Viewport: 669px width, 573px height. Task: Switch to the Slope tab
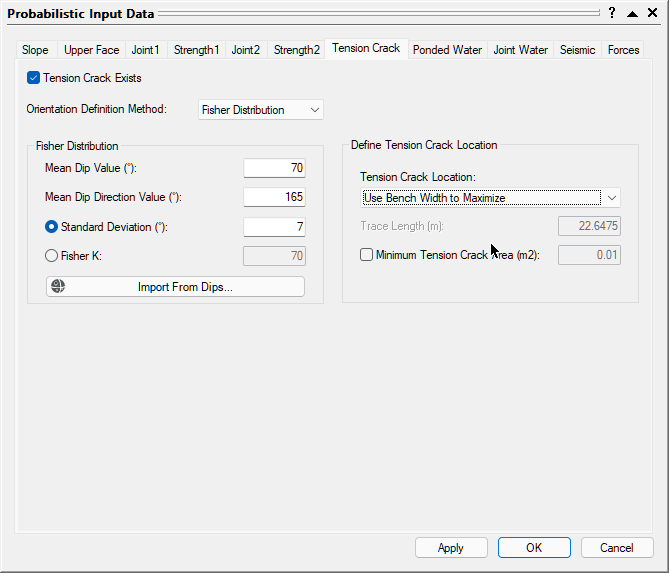click(35, 50)
